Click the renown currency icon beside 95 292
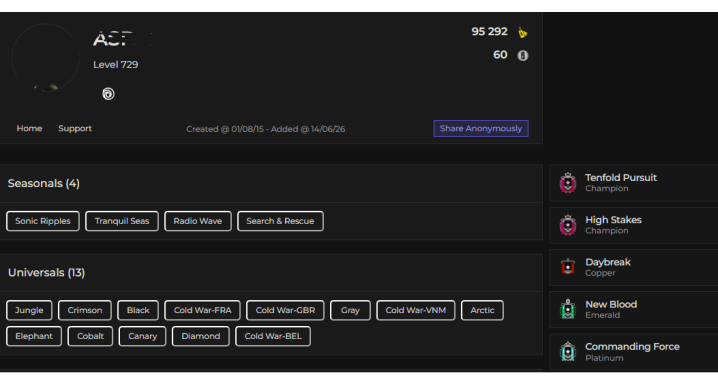This screenshot has width=718, height=386. coord(522,32)
